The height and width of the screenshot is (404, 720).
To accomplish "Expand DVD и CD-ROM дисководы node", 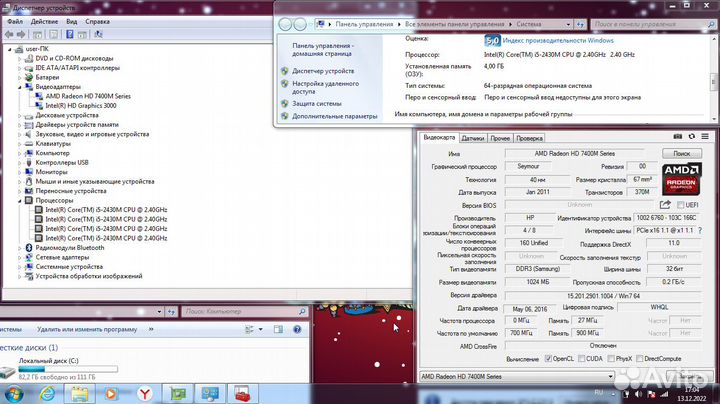I will pyautogui.click(x=20, y=58).
